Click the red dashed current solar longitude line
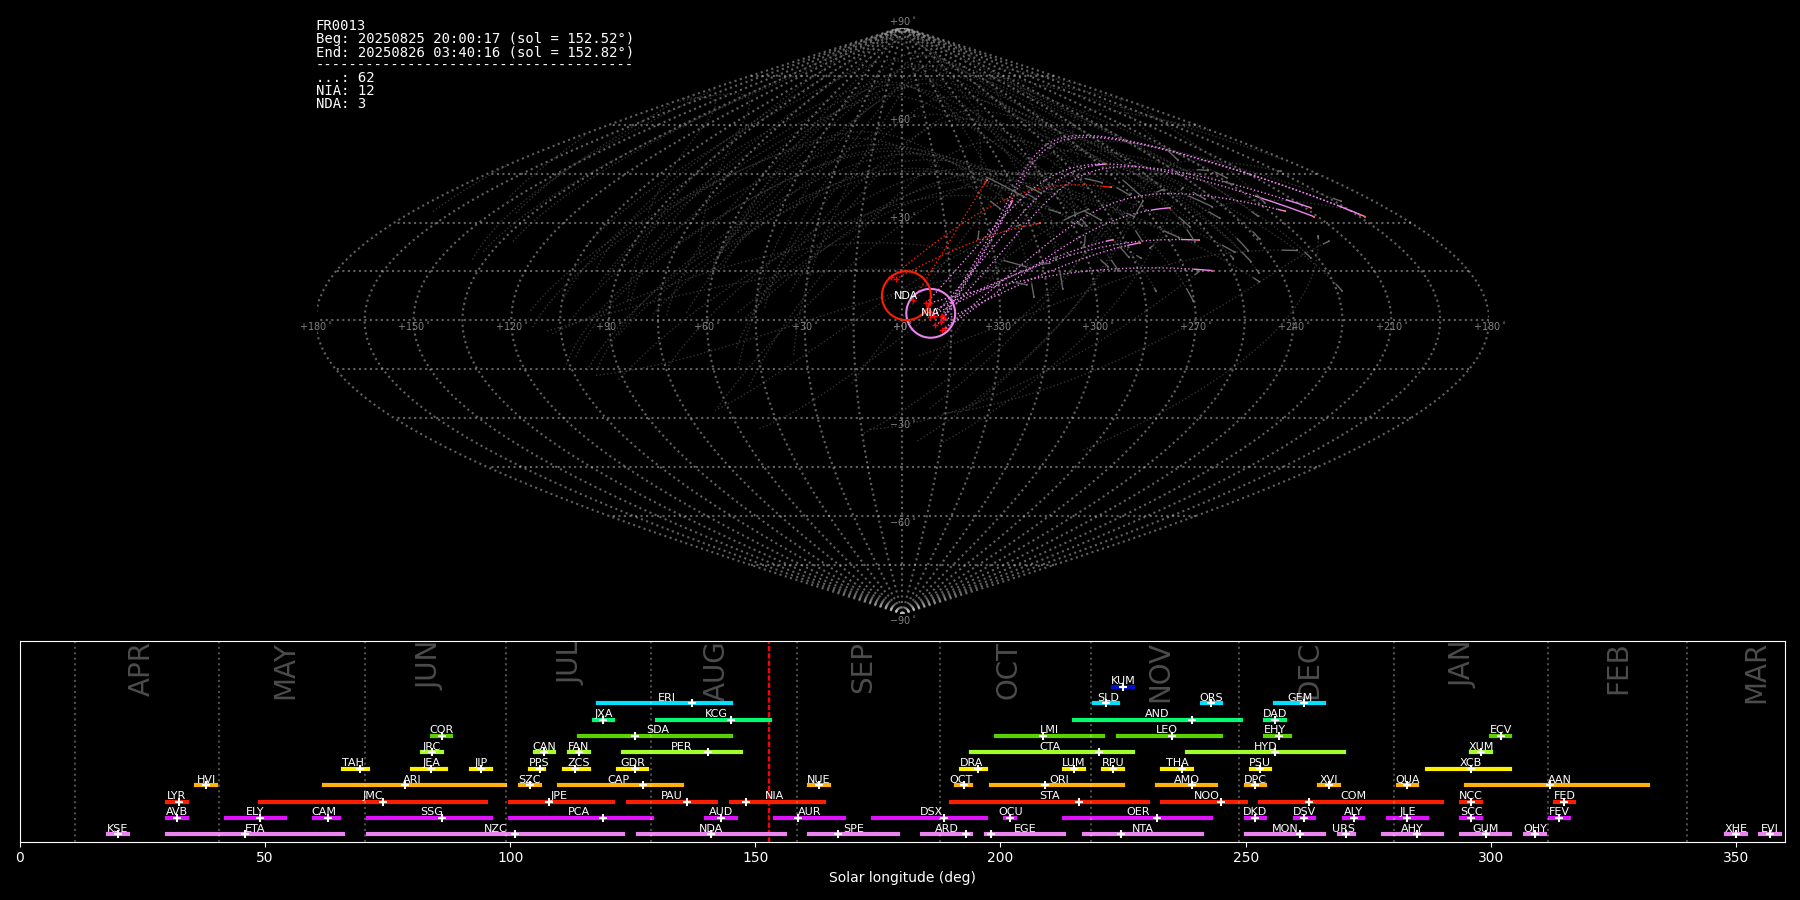This screenshot has width=1800, height=900. 769,741
